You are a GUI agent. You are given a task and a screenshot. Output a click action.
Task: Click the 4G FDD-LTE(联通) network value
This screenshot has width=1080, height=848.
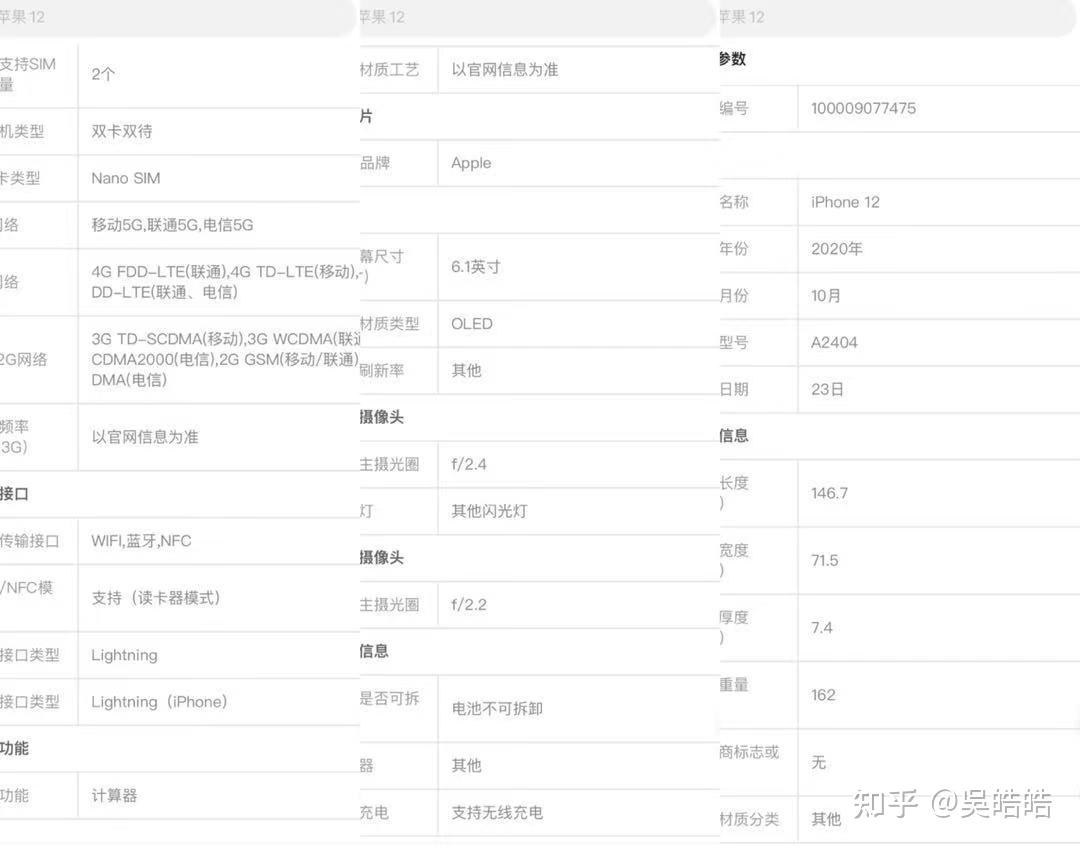click(x=225, y=282)
